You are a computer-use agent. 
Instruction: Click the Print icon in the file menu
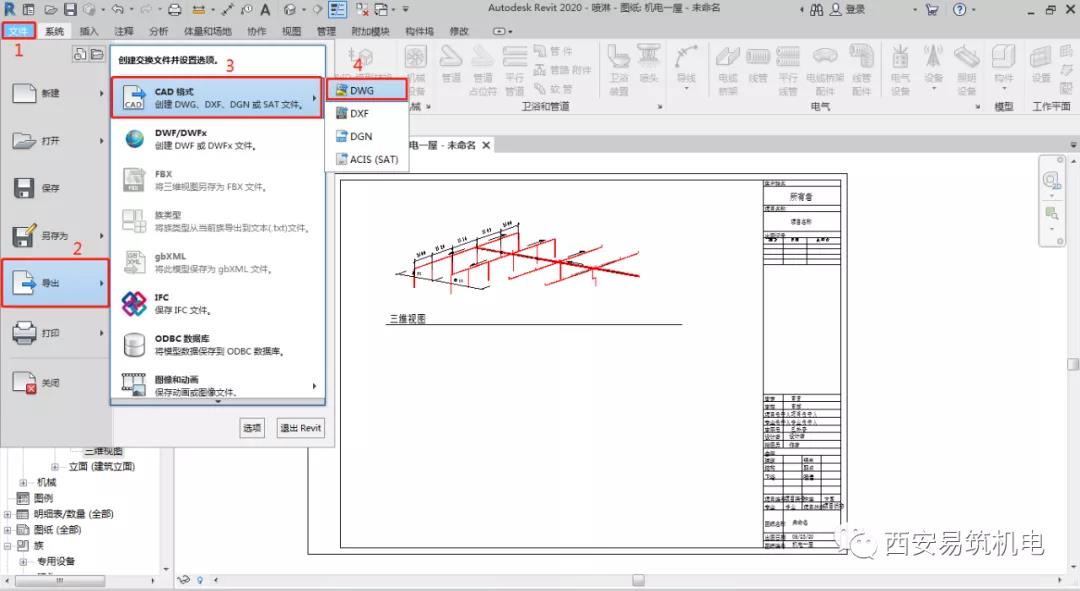pyautogui.click(x=24, y=333)
